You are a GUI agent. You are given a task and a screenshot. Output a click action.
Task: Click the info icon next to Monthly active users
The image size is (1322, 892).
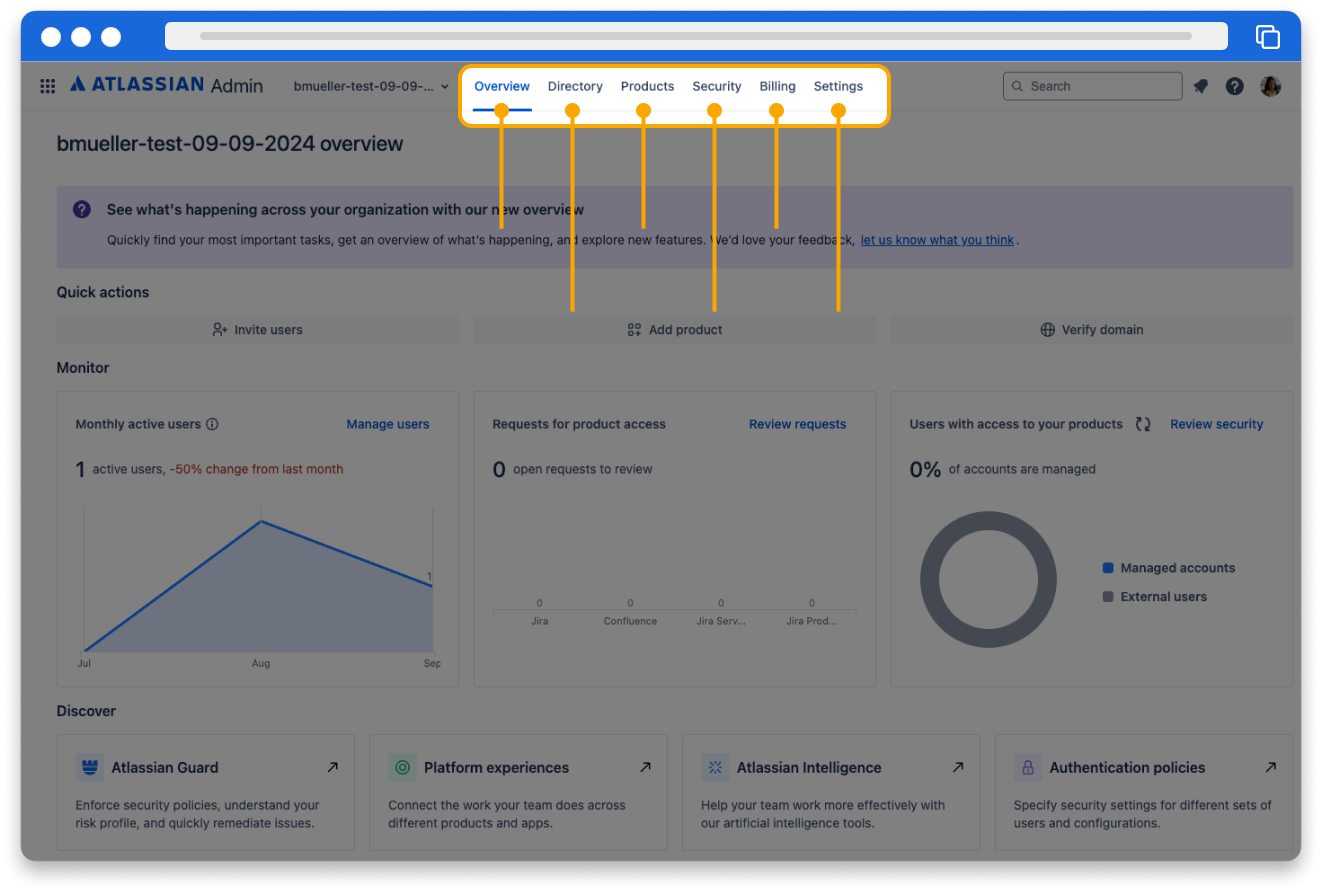coord(212,424)
